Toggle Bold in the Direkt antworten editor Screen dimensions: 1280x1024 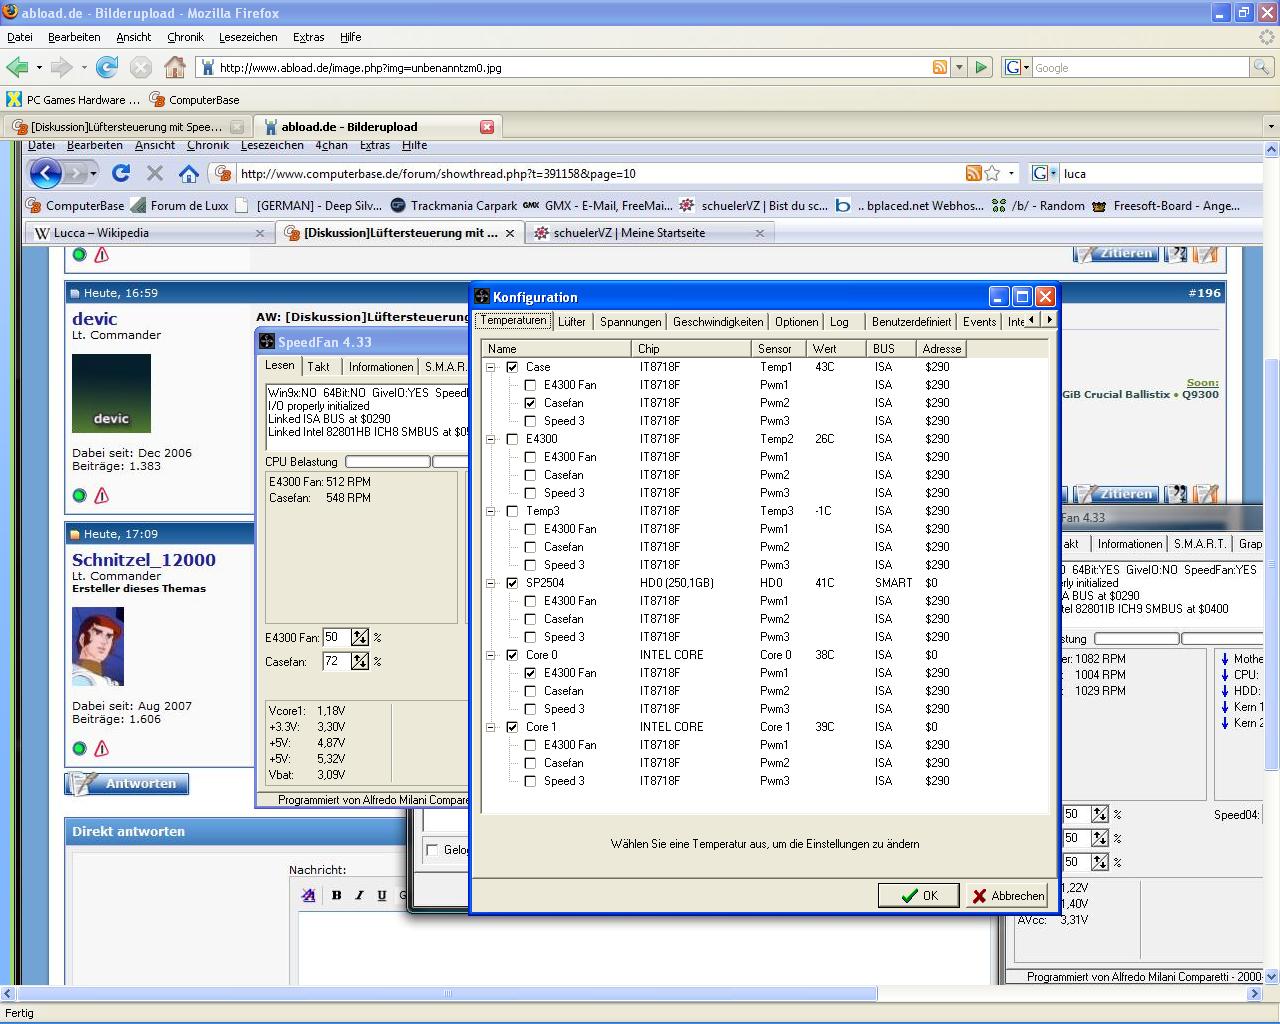[336, 895]
